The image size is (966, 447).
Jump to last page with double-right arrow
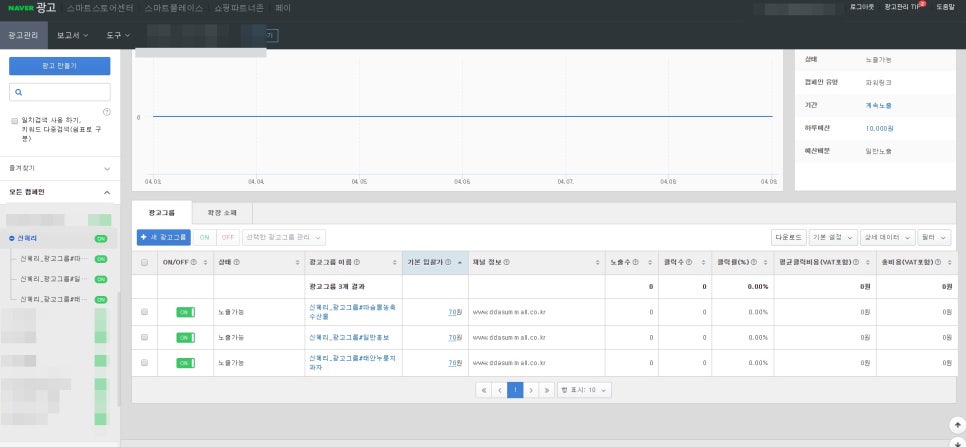[x=547, y=390]
